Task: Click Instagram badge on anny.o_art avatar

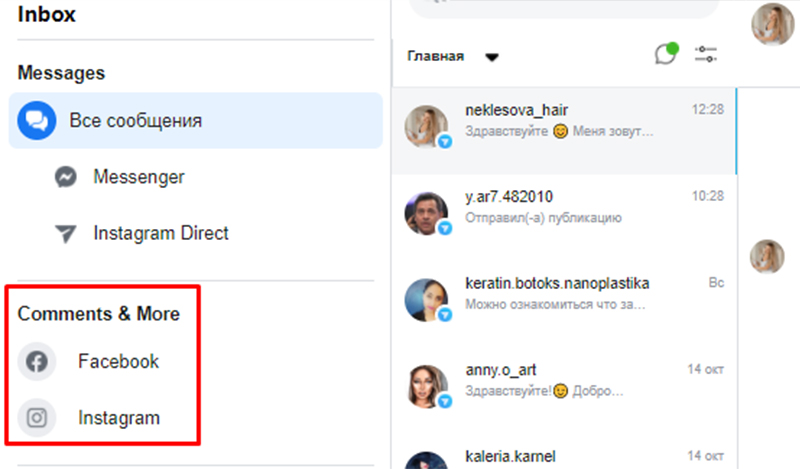Action: tap(445, 402)
